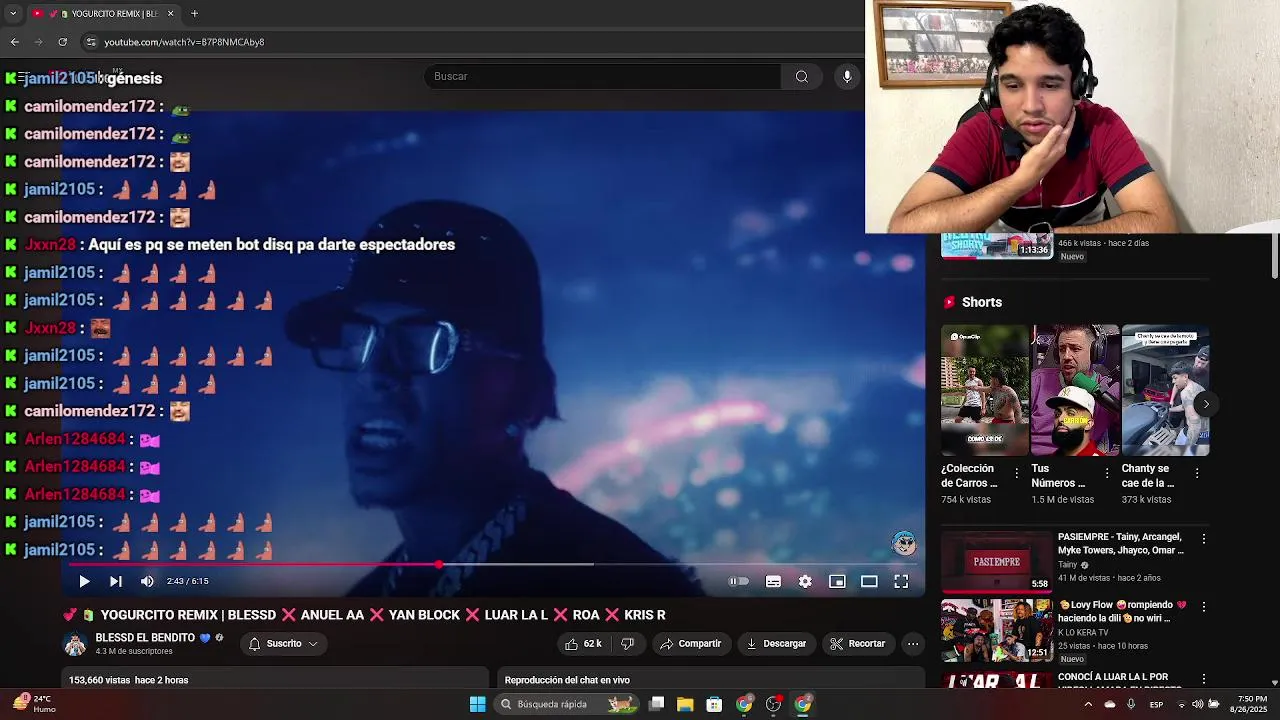
Task: Toggle subtitles in the video player
Action: (773, 581)
